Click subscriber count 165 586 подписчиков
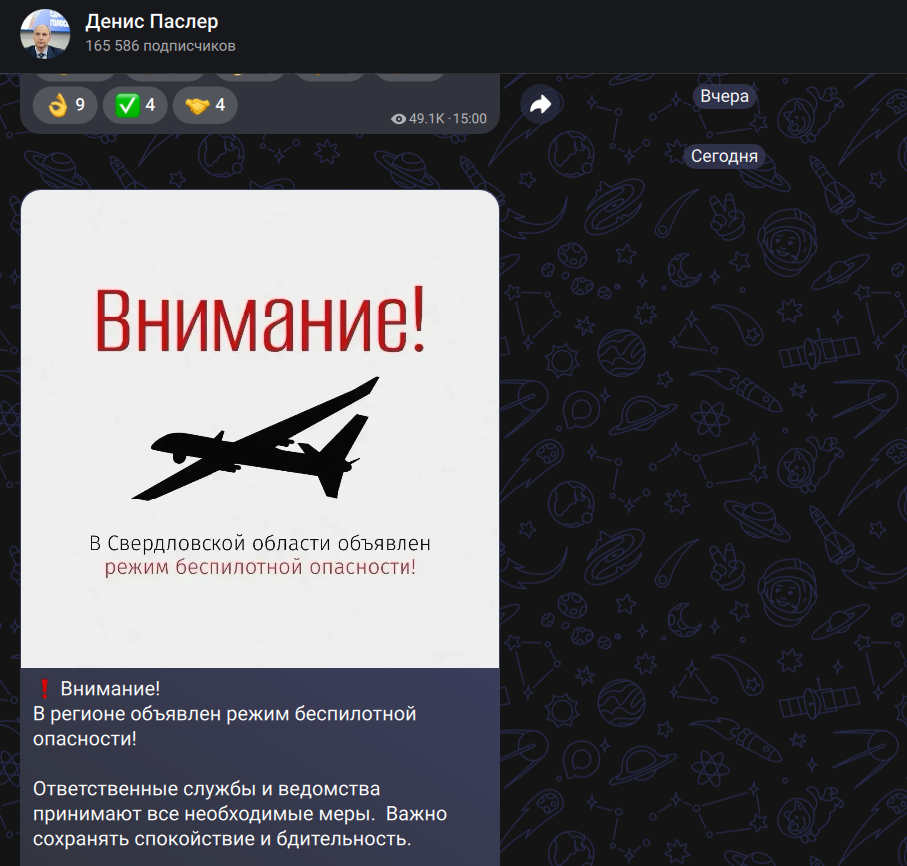907x866 pixels. [160, 46]
